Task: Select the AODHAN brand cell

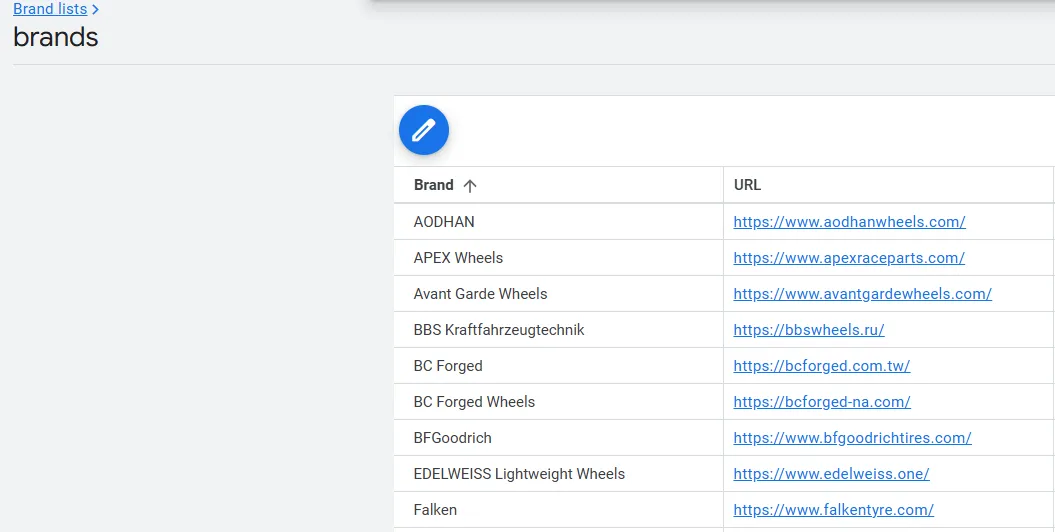Action: click(558, 222)
